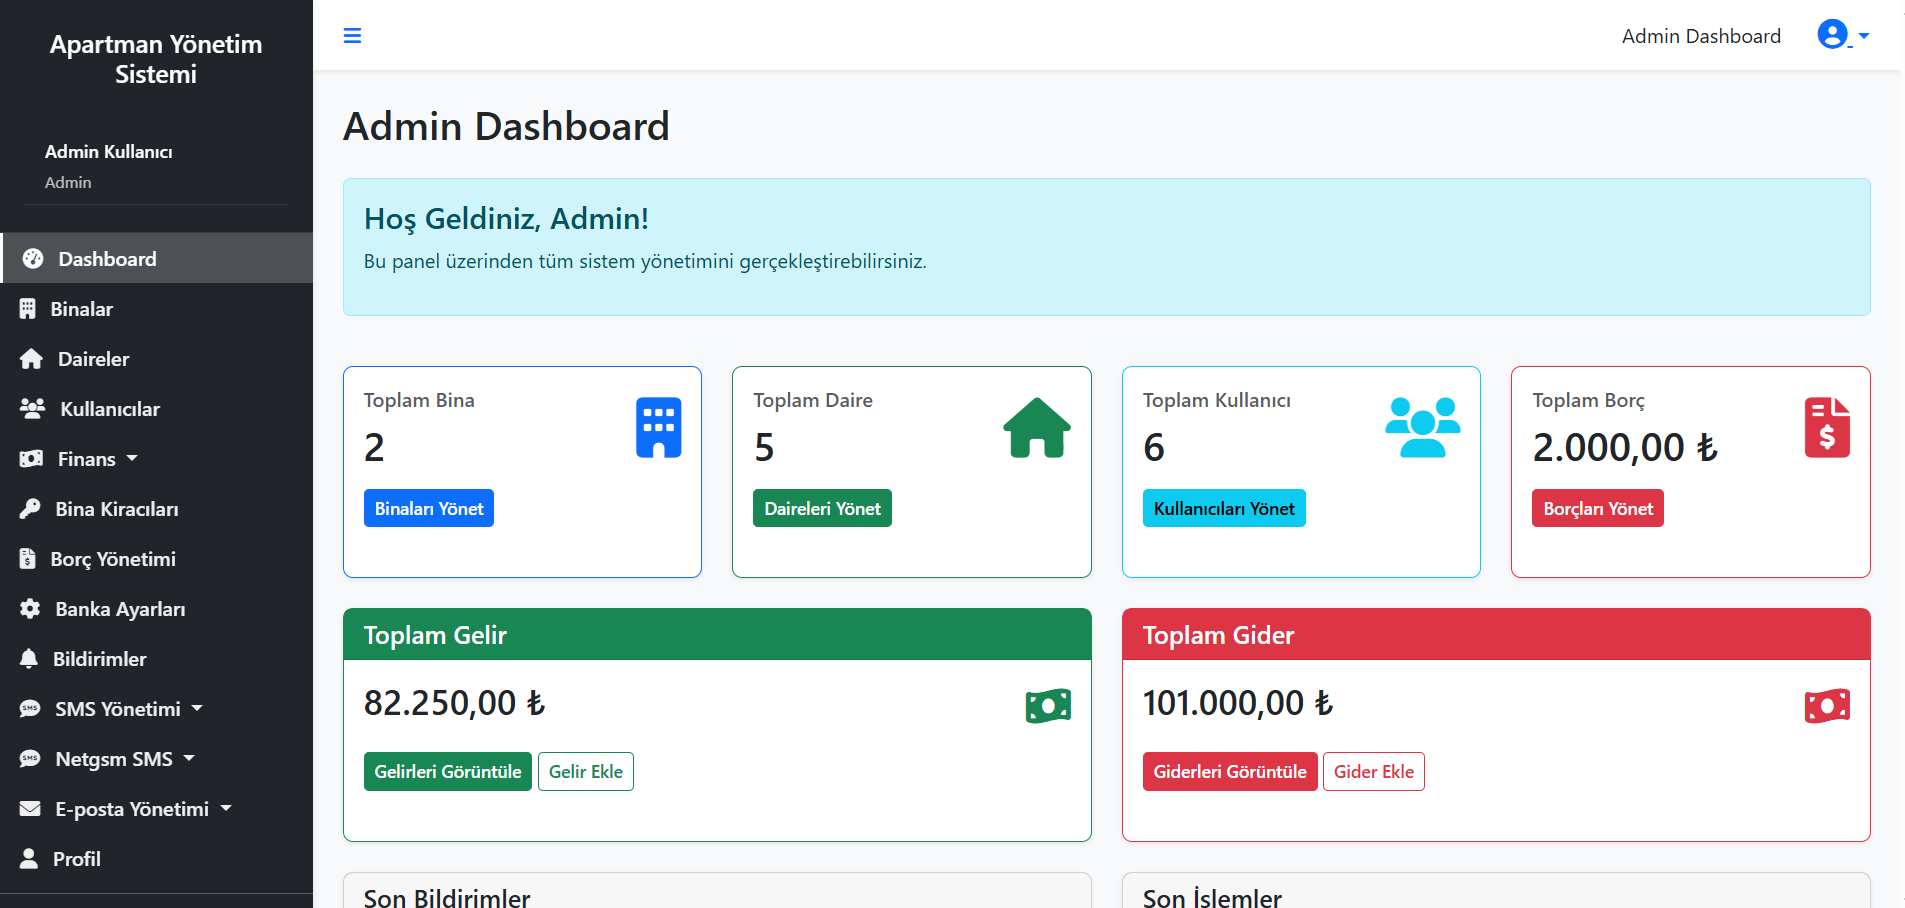Click the Giderleri Görüntüle button
This screenshot has height=908, width=1905.
point(1229,772)
